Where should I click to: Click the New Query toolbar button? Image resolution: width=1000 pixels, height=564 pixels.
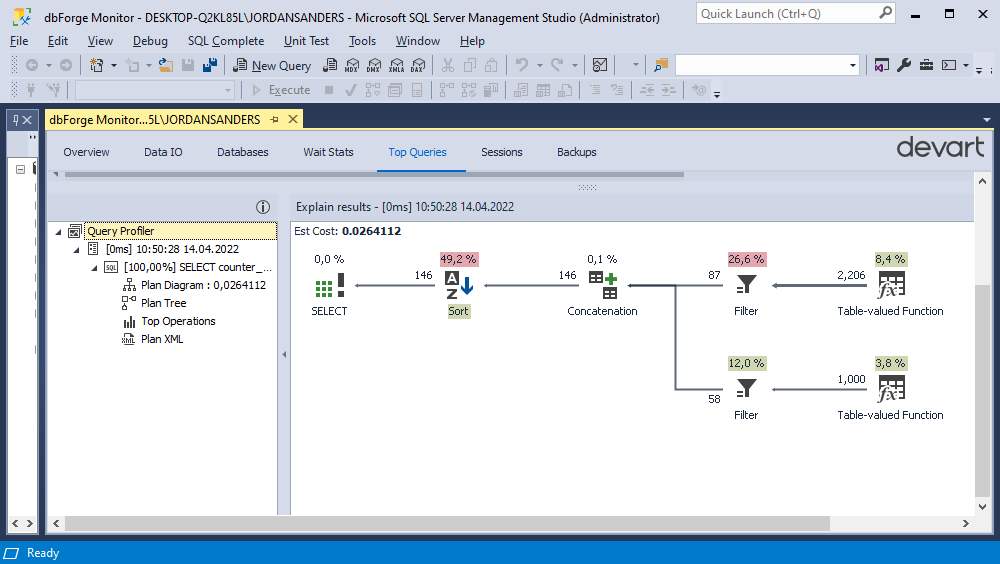tap(272, 65)
